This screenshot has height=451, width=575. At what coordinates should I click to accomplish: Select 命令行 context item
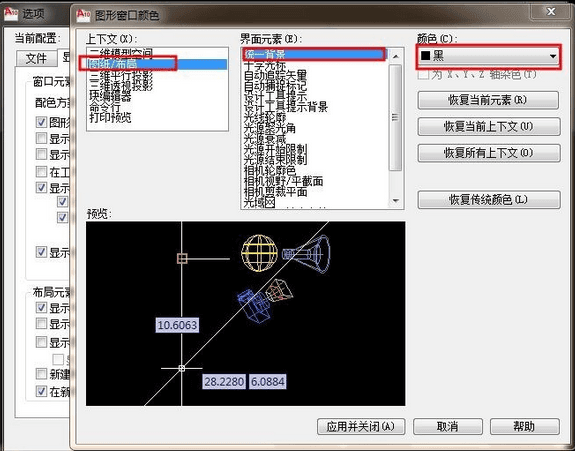(105, 107)
